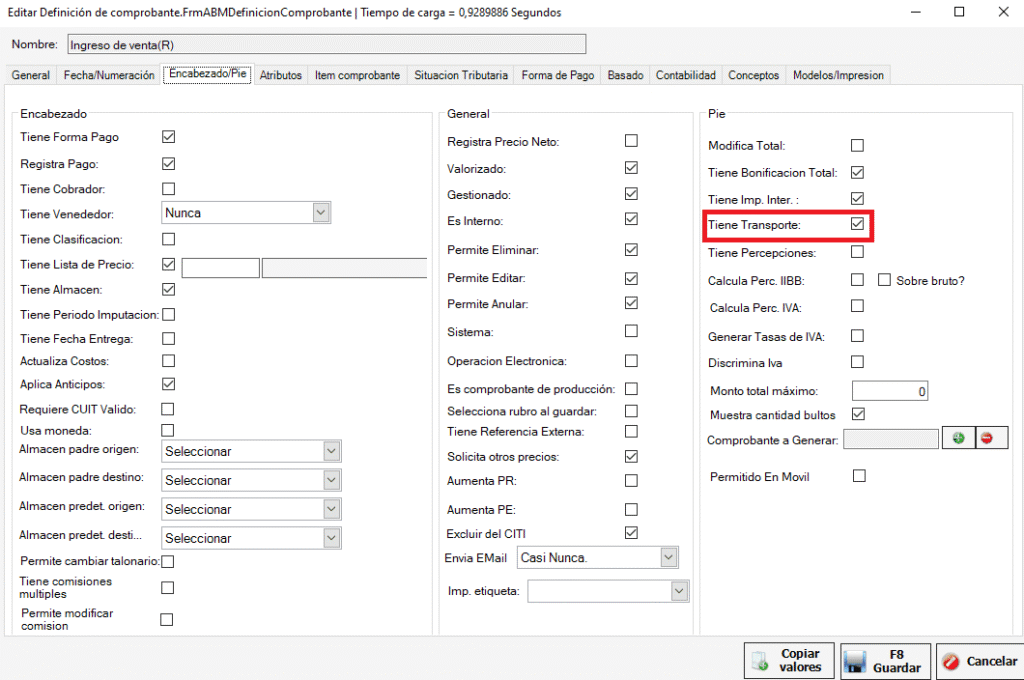Check the Sobre bruto? option
1024x680 pixels.
(884, 280)
